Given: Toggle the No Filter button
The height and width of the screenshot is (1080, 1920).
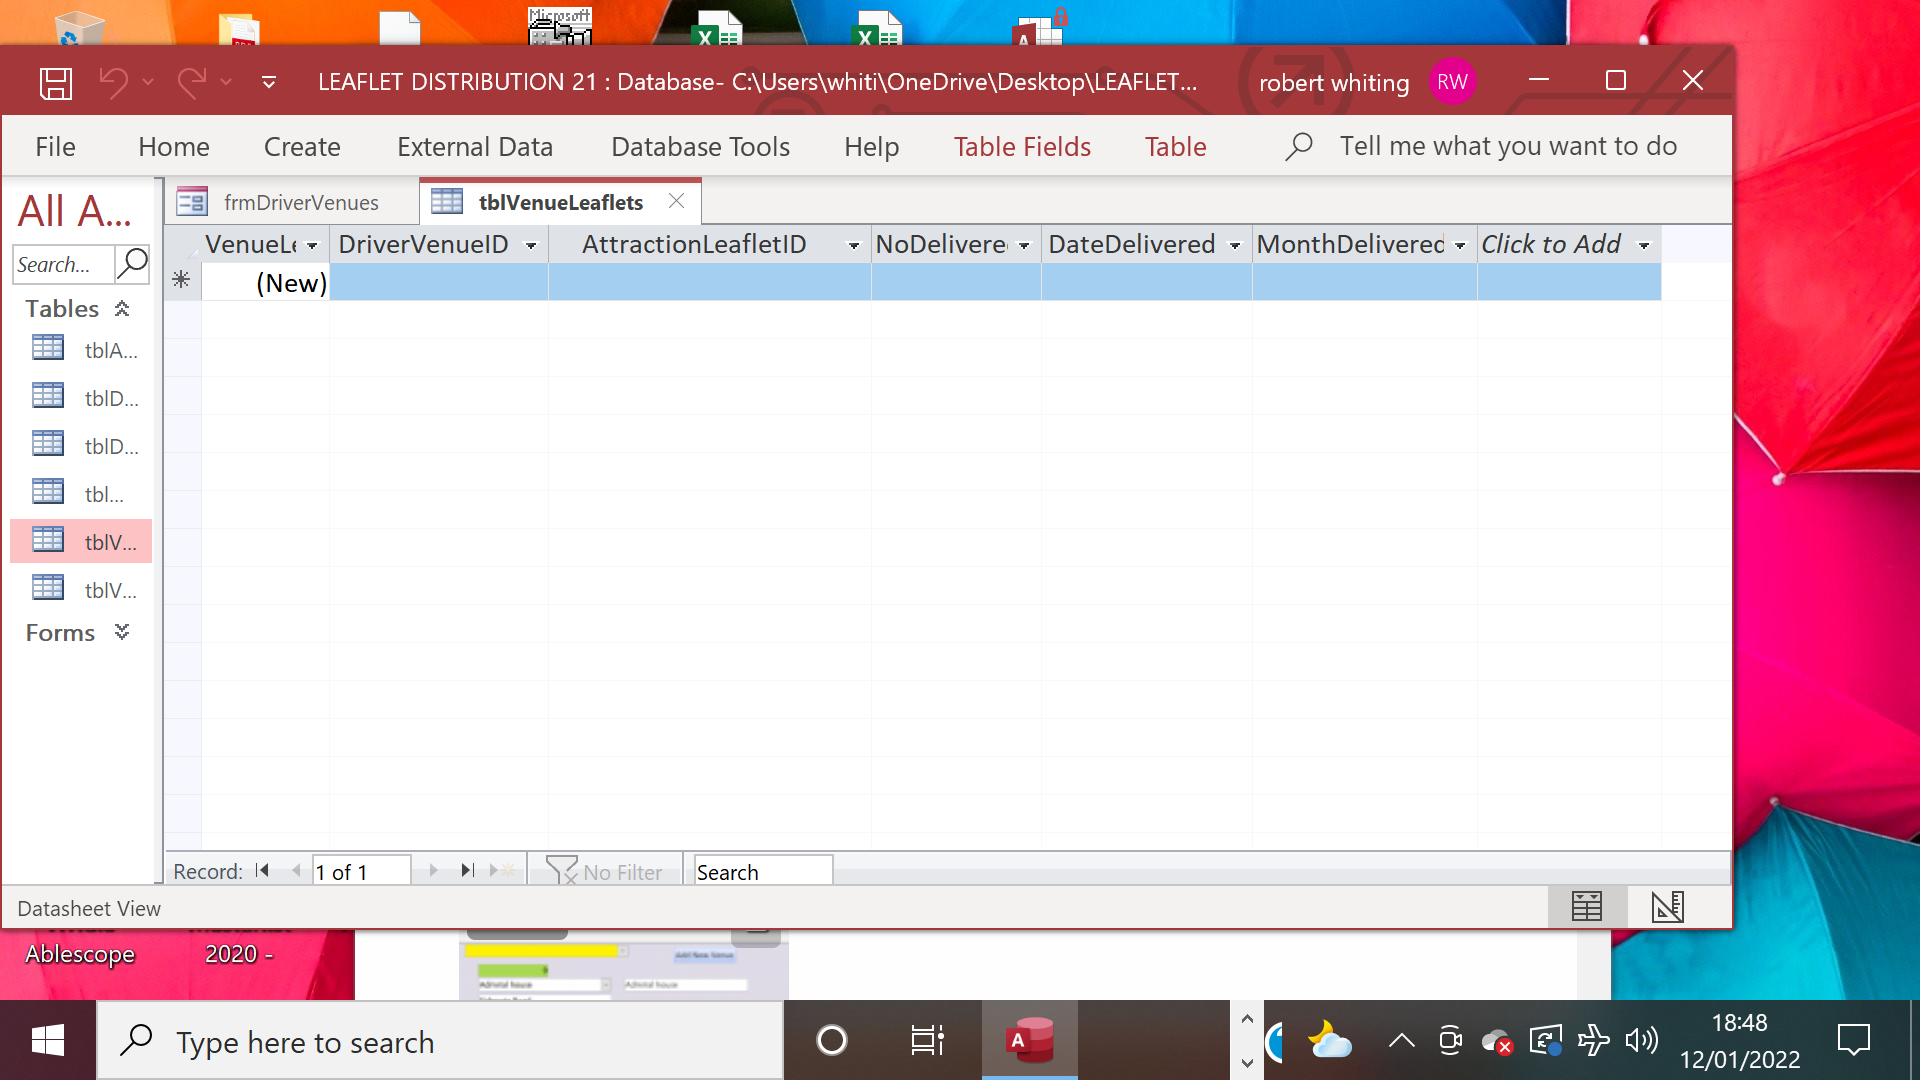Looking at the screenshot, I should point(605,872).
